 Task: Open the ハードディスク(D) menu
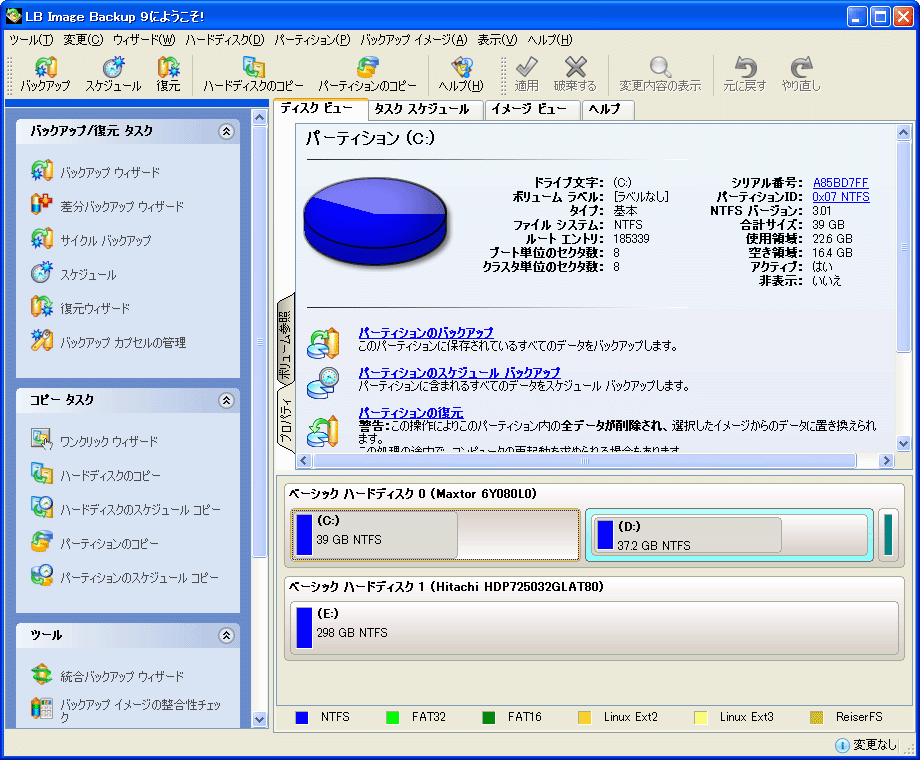tap(225, 40)
